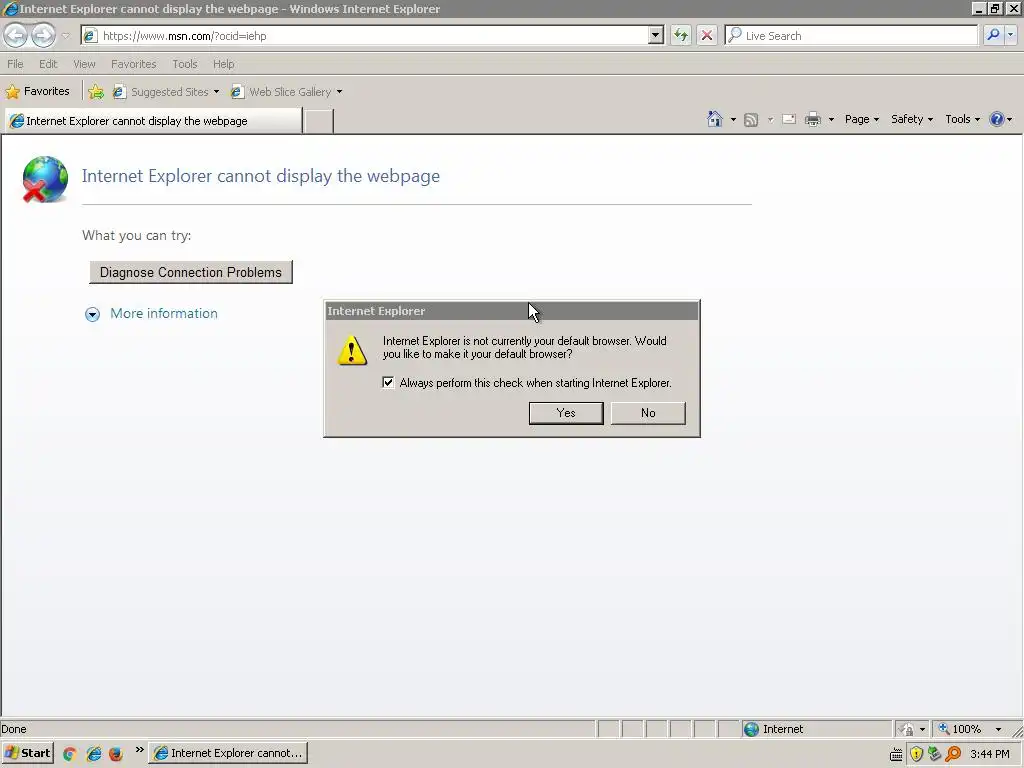This screenshot has height=768, width=1024.
Task: Click the warning triangle in the dialog
Action: 352,351
